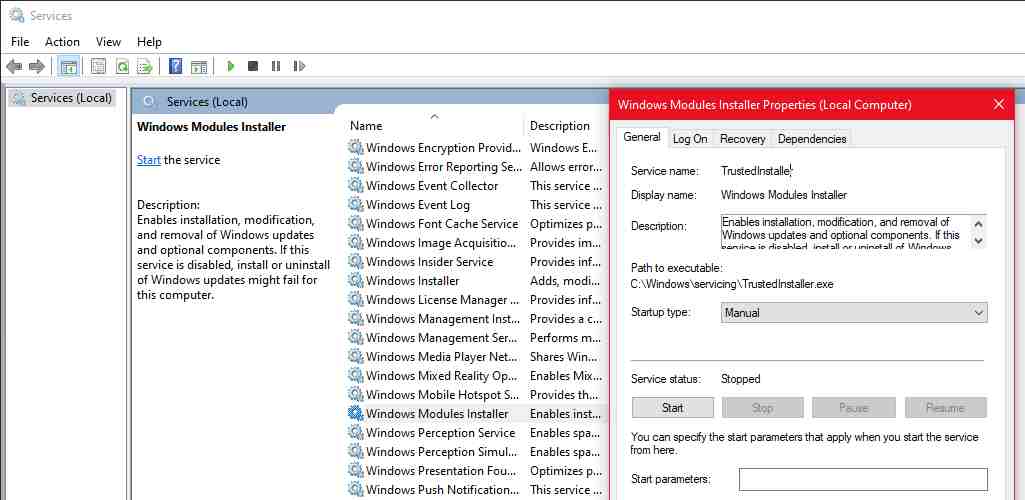Select the Windows Mobile Hotspot row
Screen dimensions: 1025x500
(476, 394)
